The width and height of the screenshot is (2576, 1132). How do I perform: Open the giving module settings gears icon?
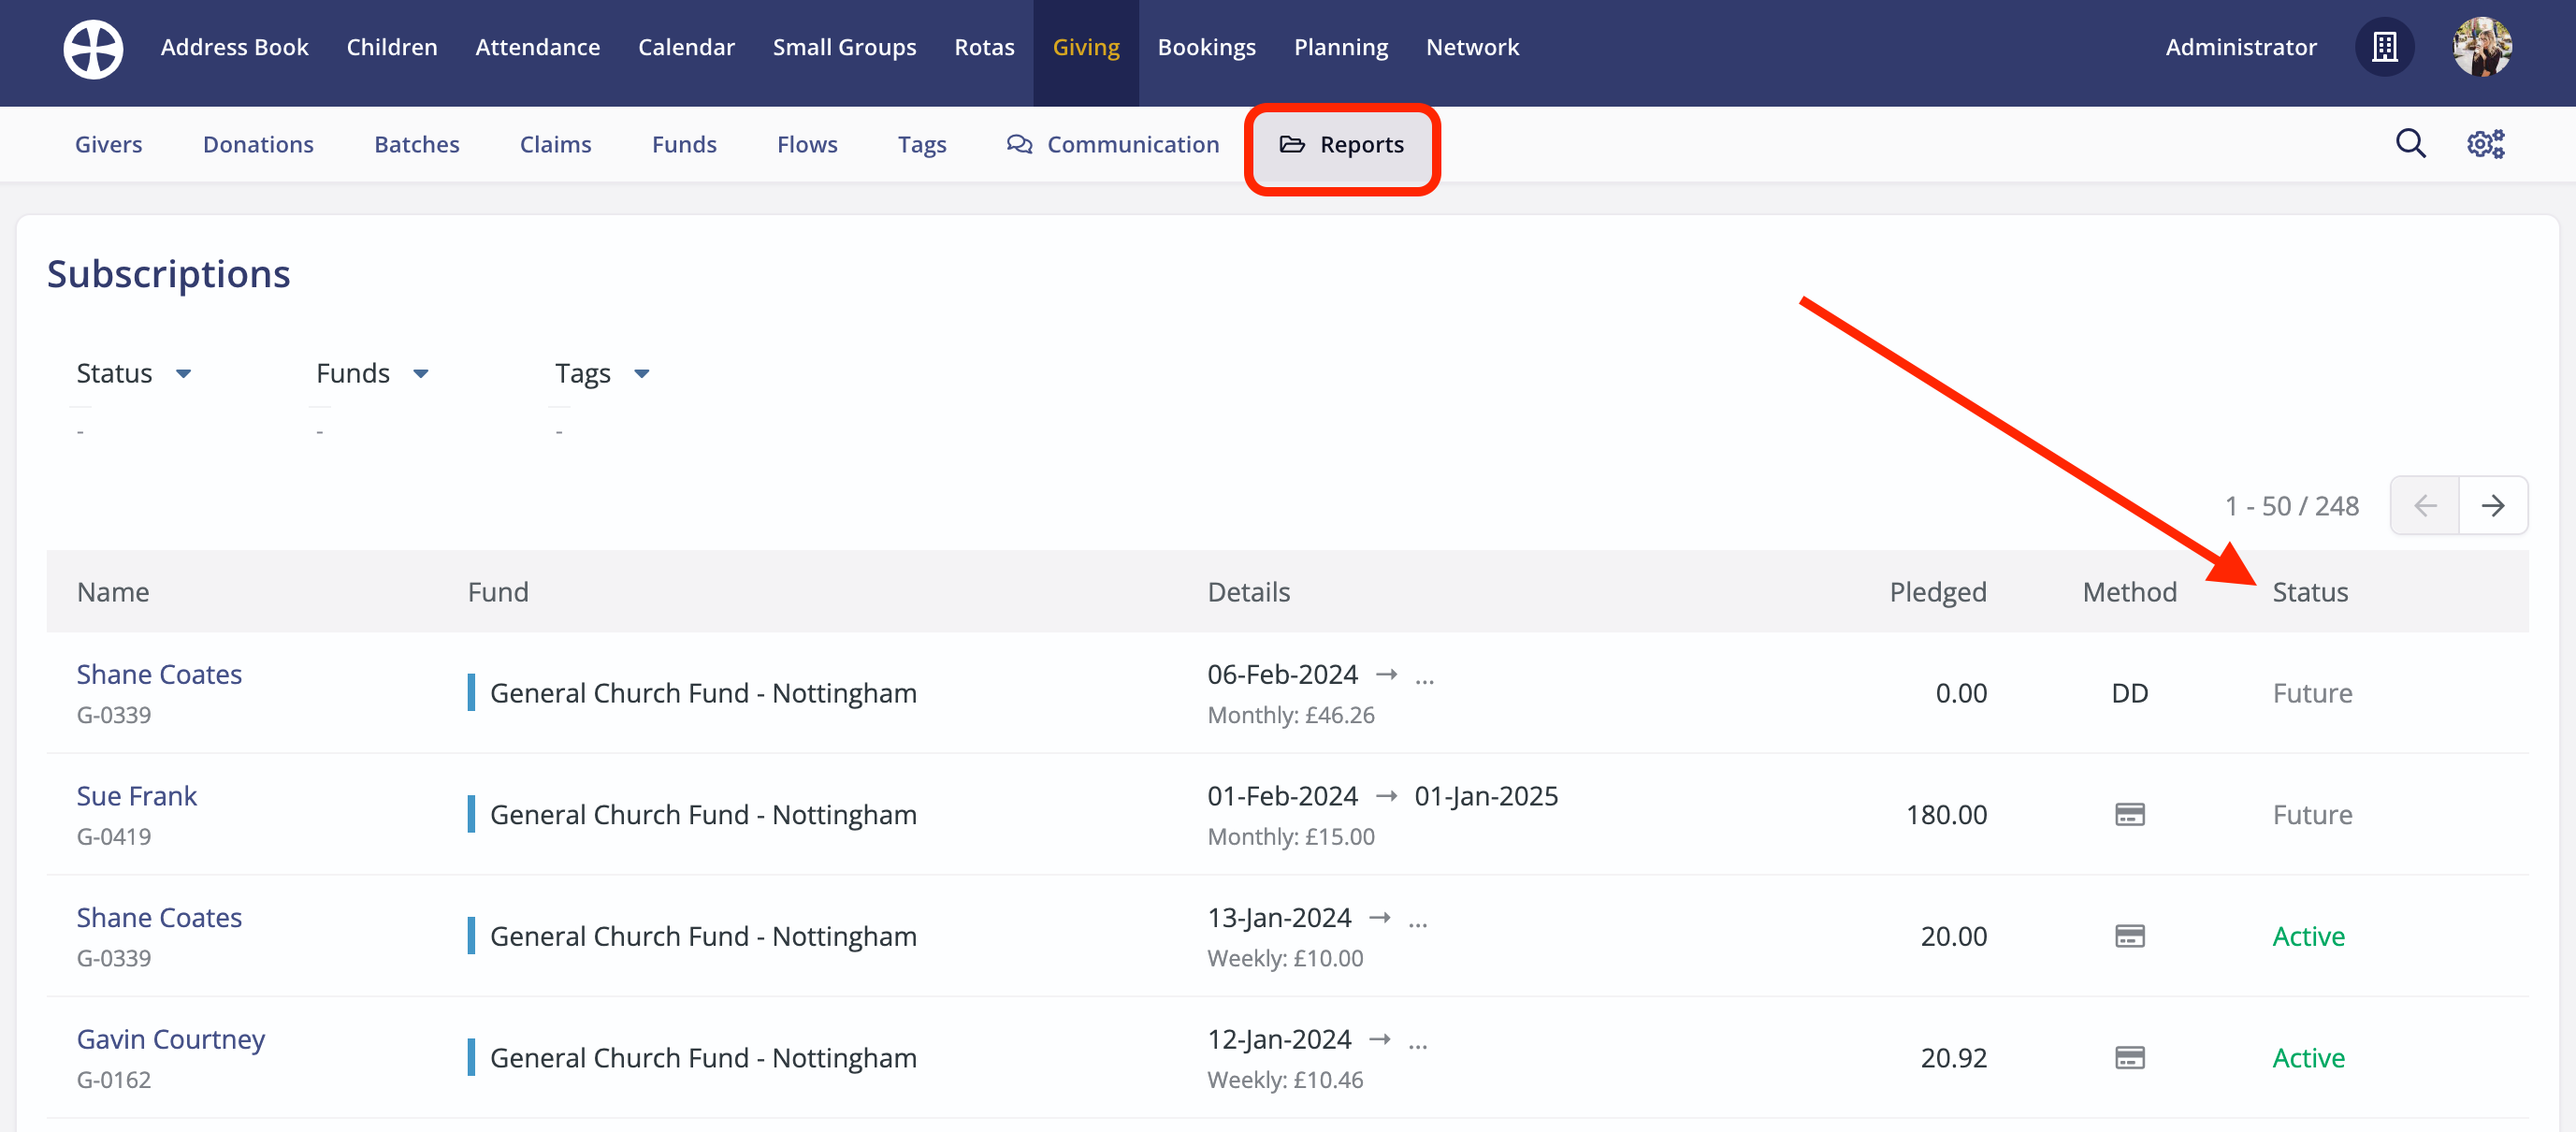(2485, 144)
